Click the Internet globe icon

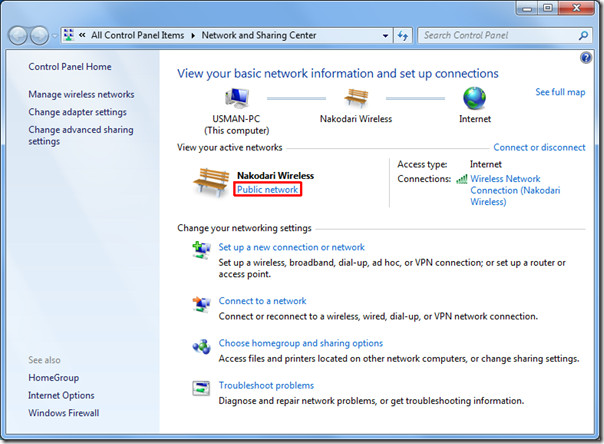coord(475,99)
